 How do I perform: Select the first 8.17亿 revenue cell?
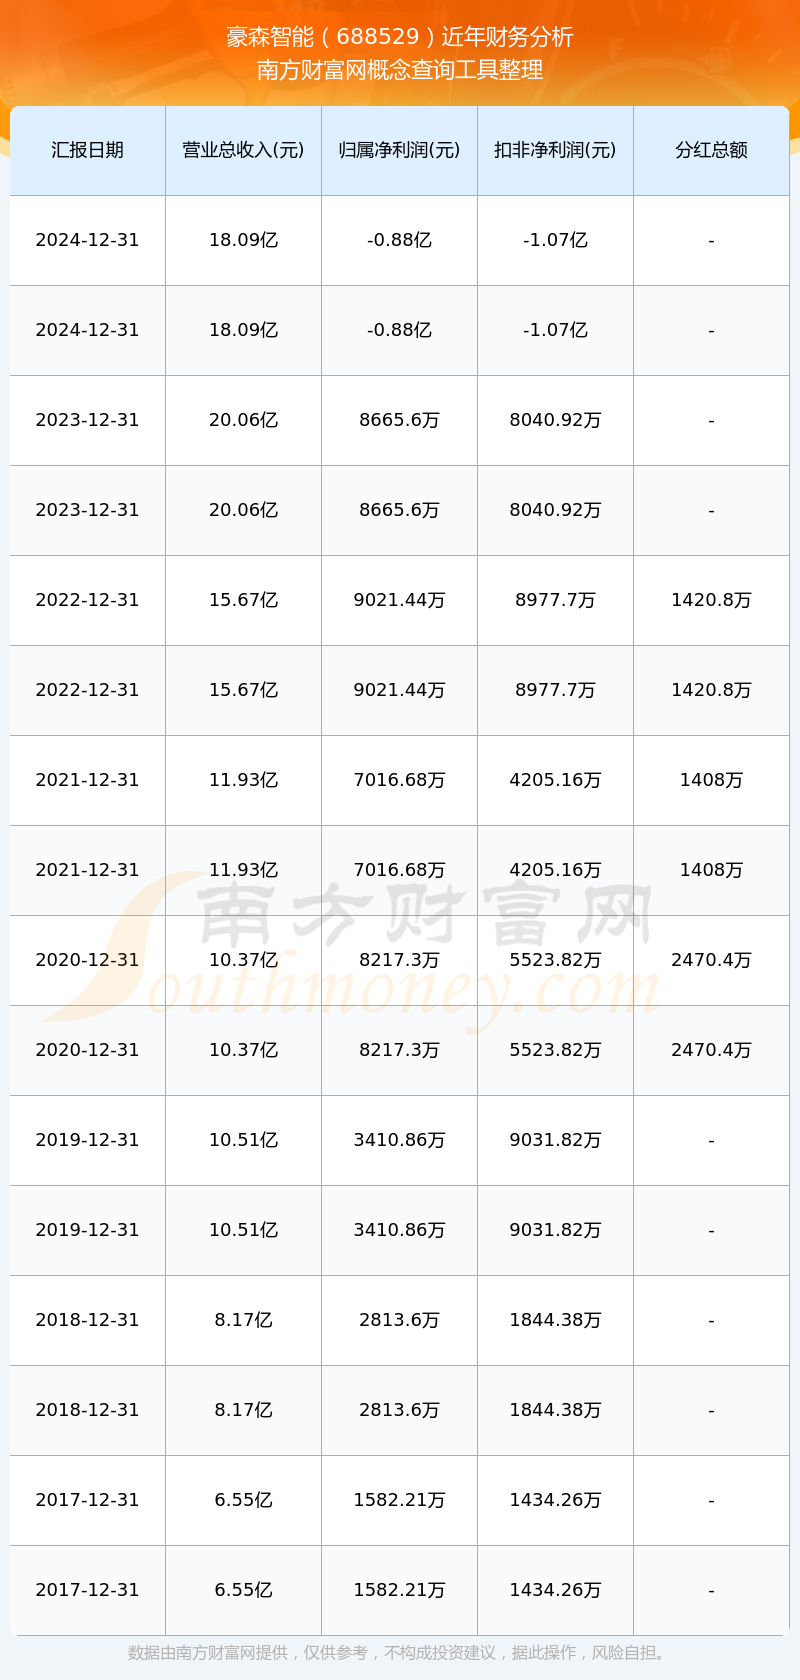click(x=243, y=1320)
